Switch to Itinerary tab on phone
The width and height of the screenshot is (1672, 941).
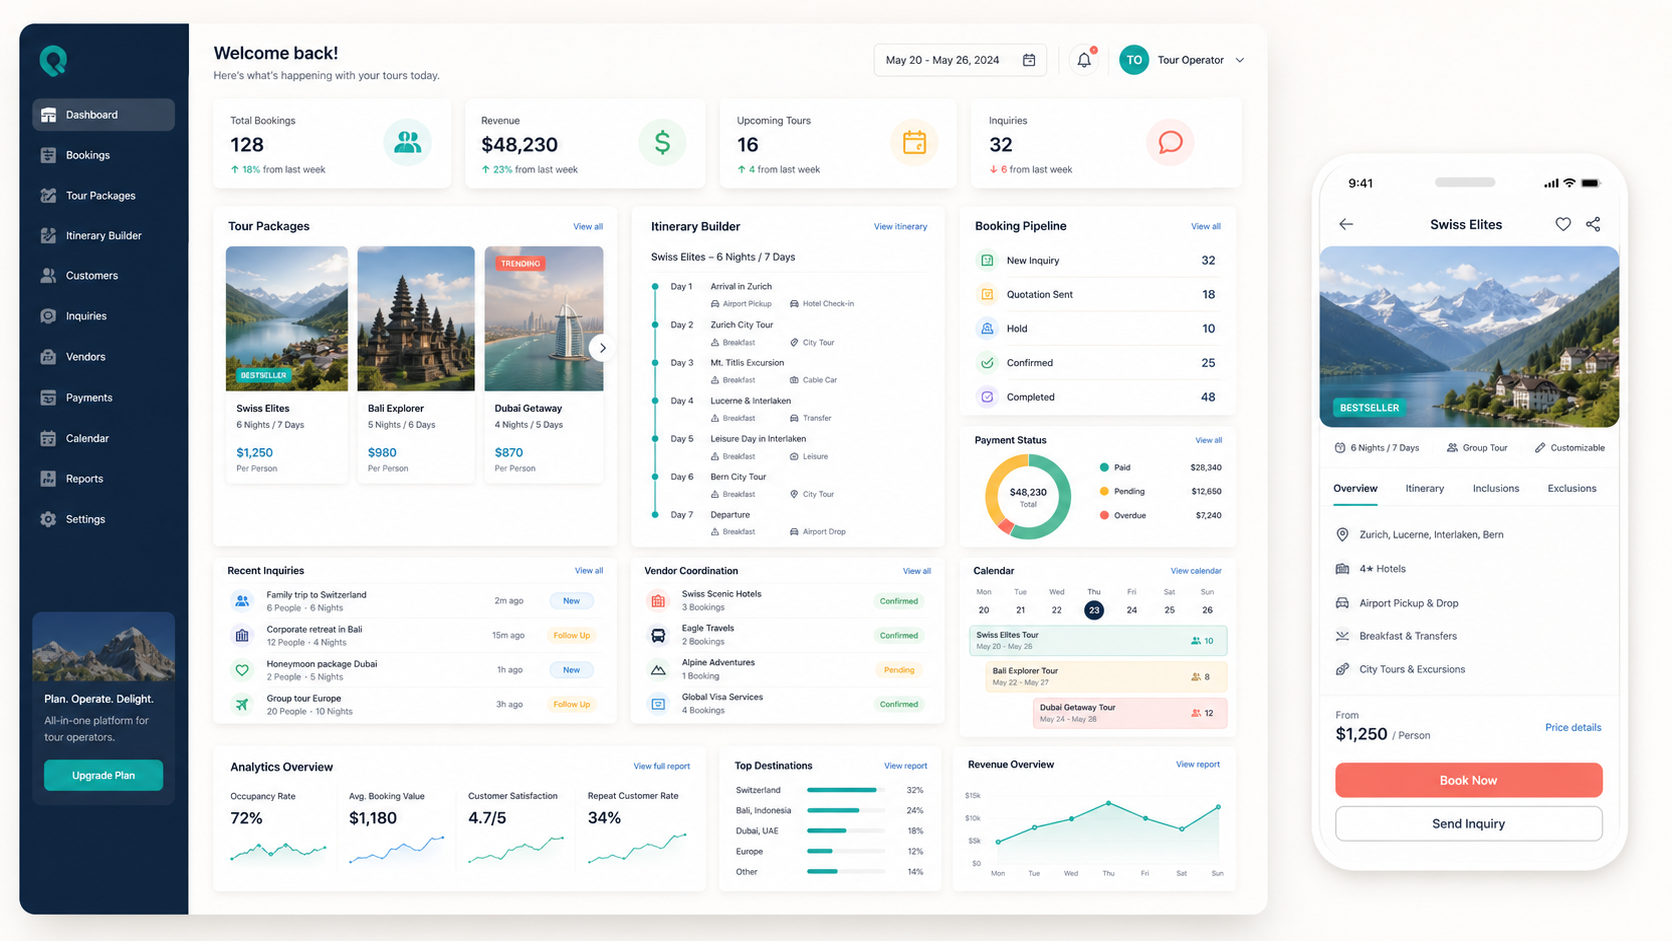(x=1424, y=489)
